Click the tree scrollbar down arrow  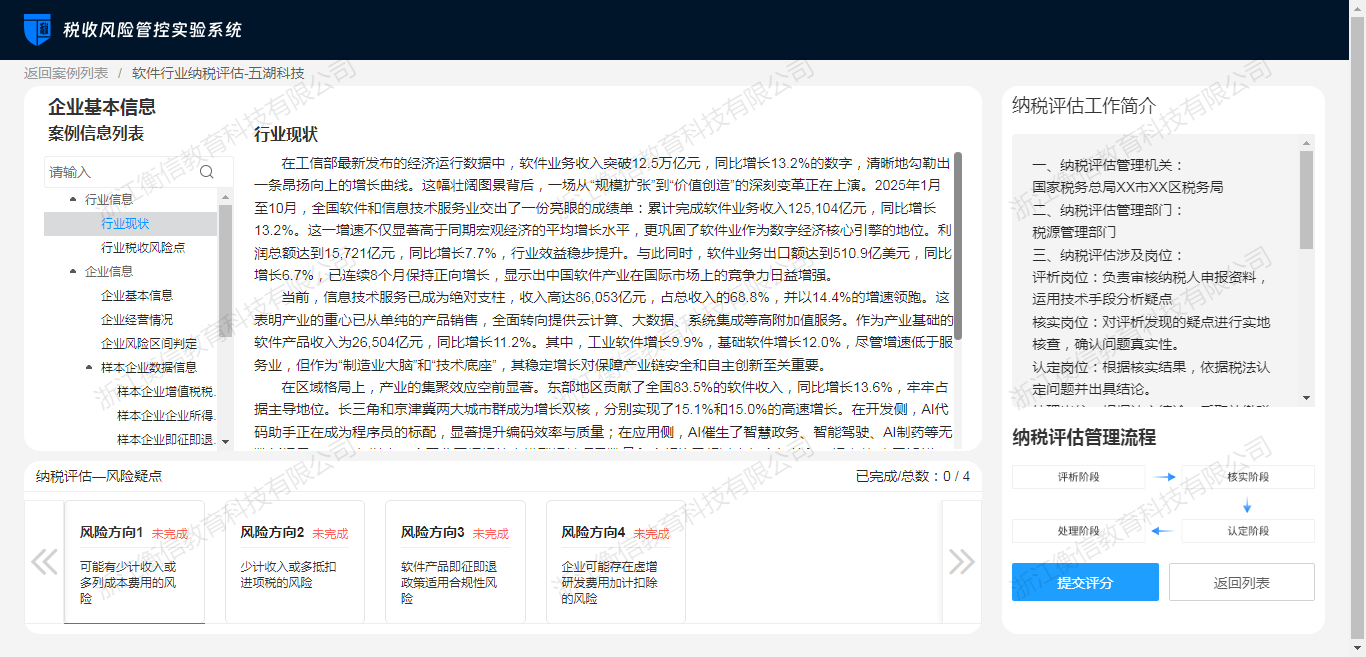(225, 441)
